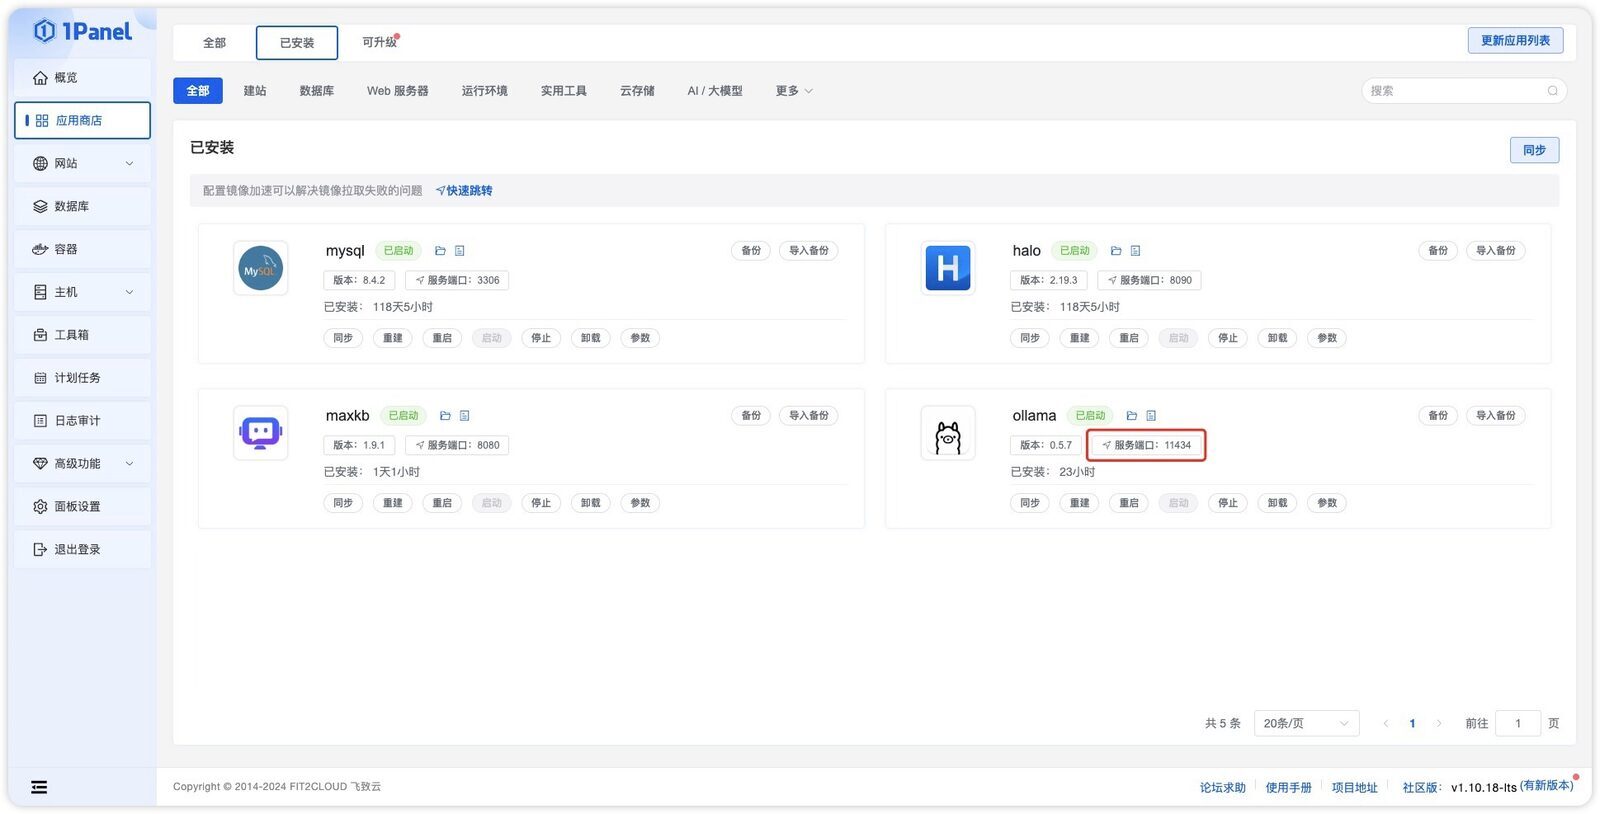Select the 全部 category filter
The height and width of the screenshot is (814, 1600).
198,91
